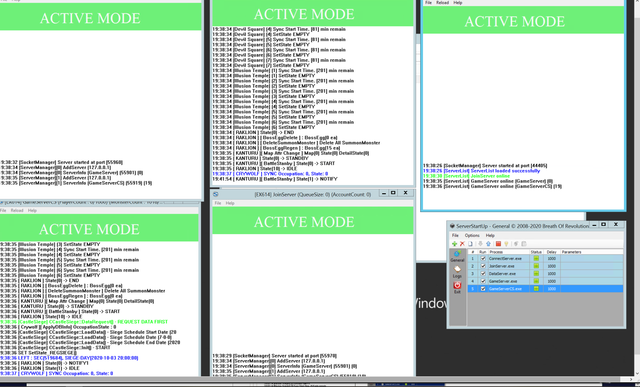Viewport: 640px width, 387px height.
Task: Click the 1000 delay cell of ConnectServer.exe
Action: (551, 258)
